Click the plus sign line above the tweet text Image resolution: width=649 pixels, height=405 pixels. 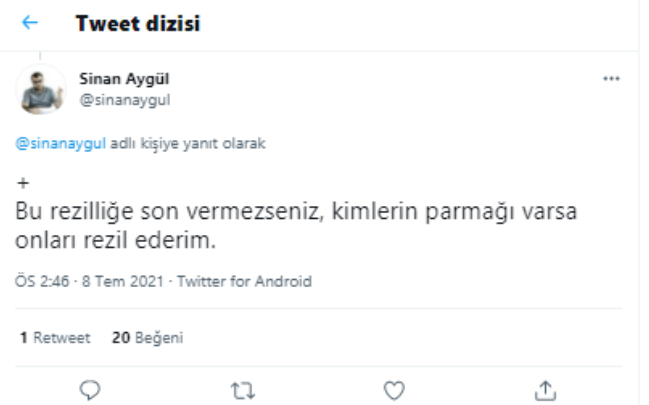coord(24,184)
